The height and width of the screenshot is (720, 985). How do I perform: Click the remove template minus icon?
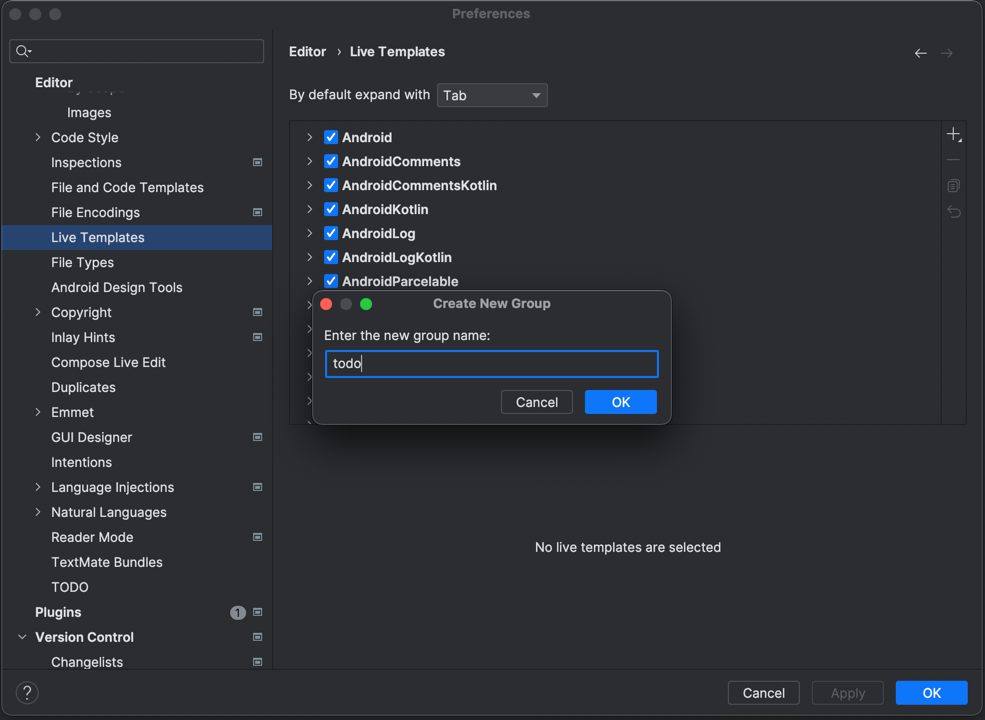pyautogui.click(x=954, y=160)
